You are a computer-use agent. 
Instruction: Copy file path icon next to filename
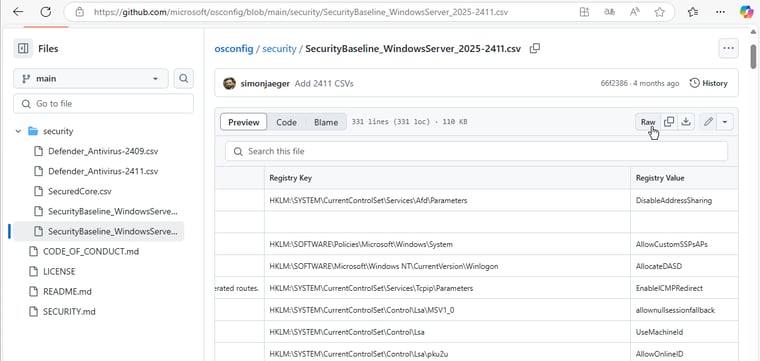click(x=535, y=48)
